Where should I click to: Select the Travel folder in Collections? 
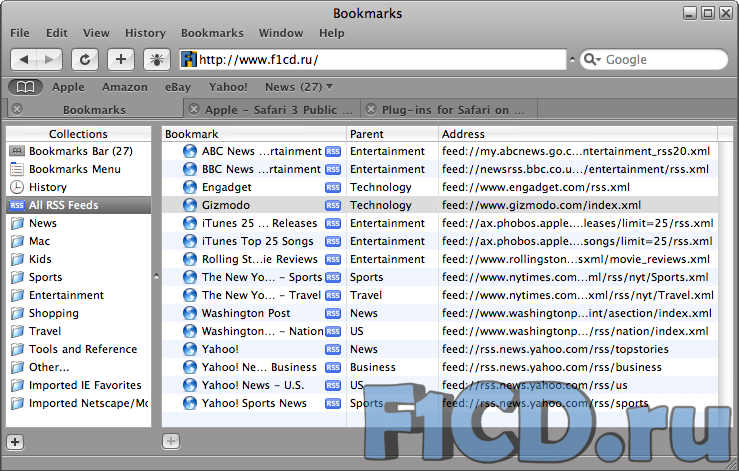coord(79,331)
